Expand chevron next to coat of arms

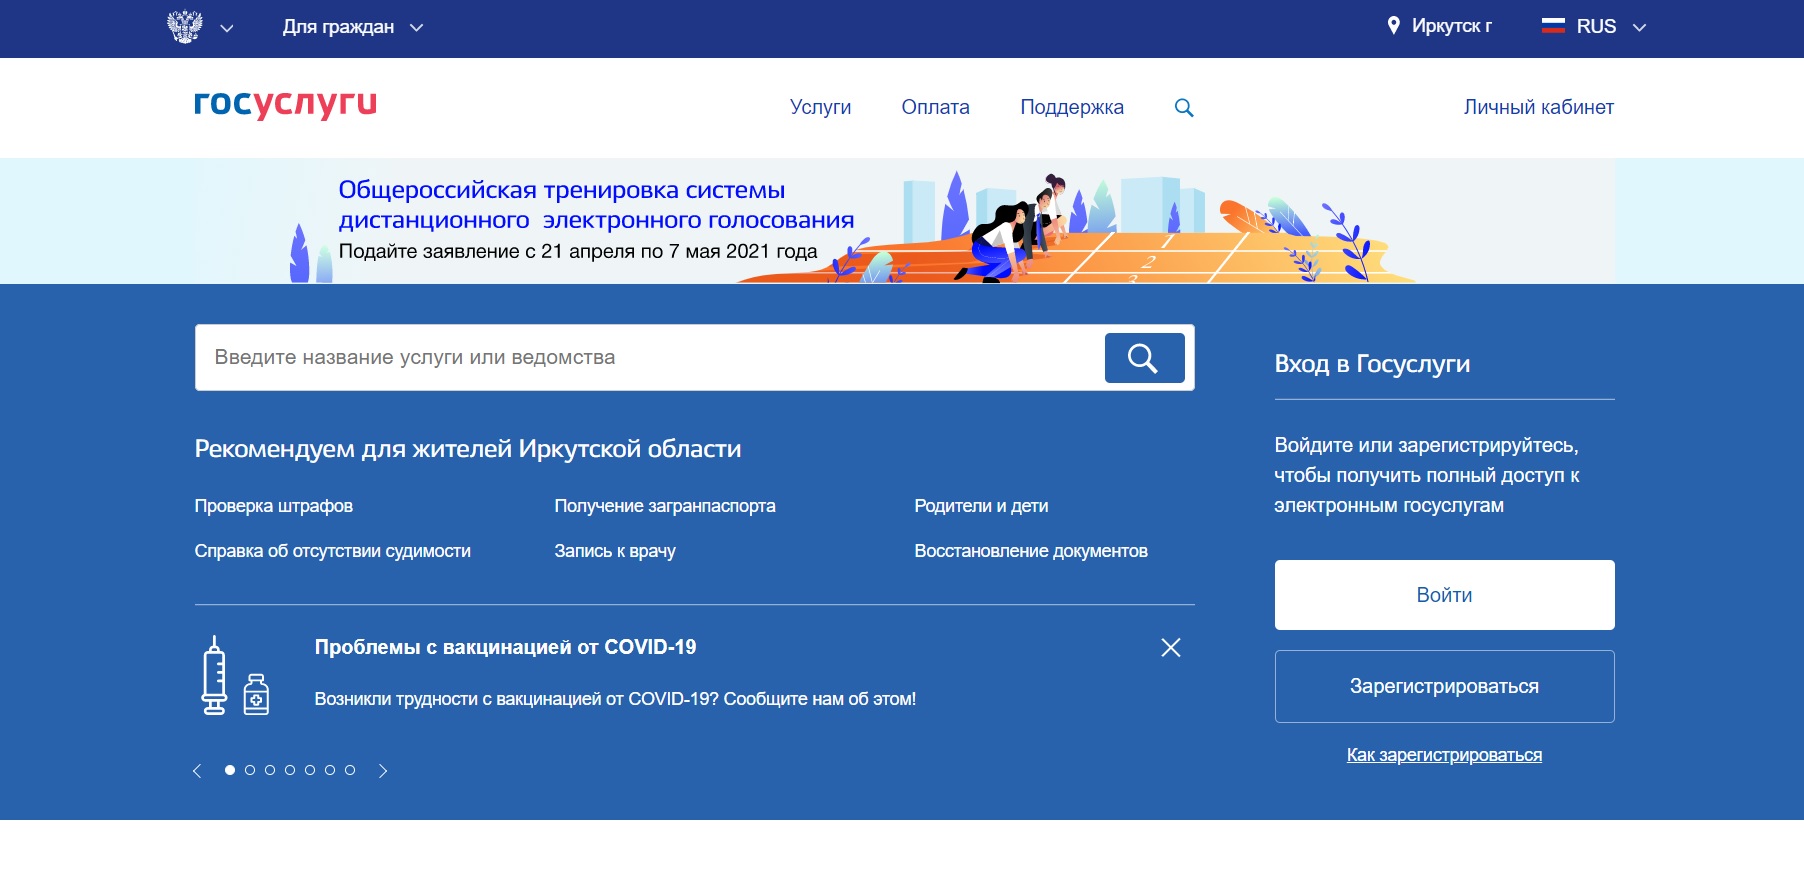(227, 28)
